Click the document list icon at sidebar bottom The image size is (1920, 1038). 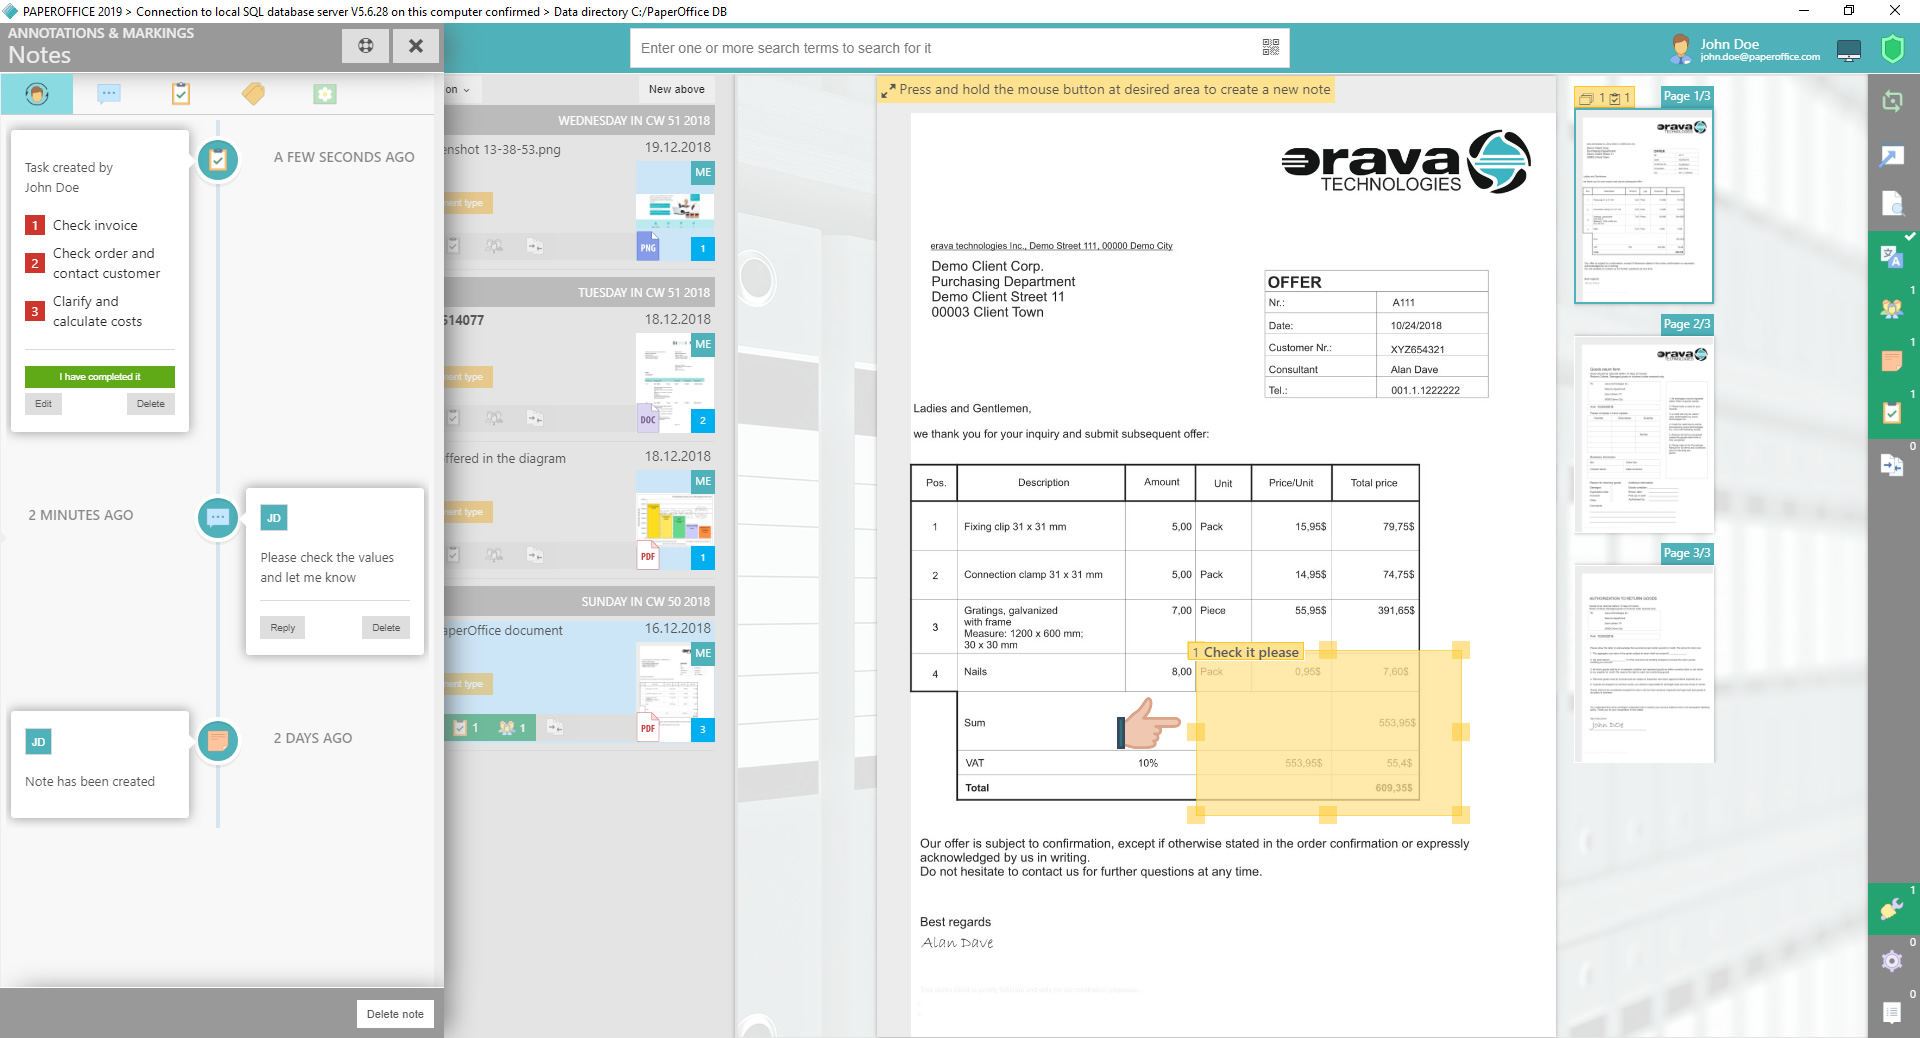pos(1892,1013)
